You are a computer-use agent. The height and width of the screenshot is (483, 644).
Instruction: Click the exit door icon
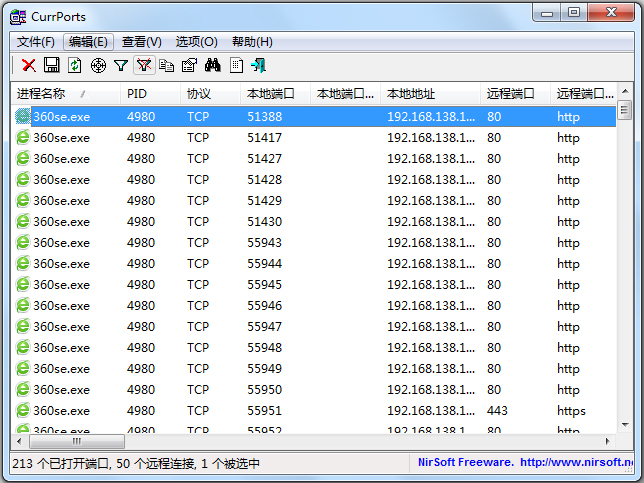259,65
